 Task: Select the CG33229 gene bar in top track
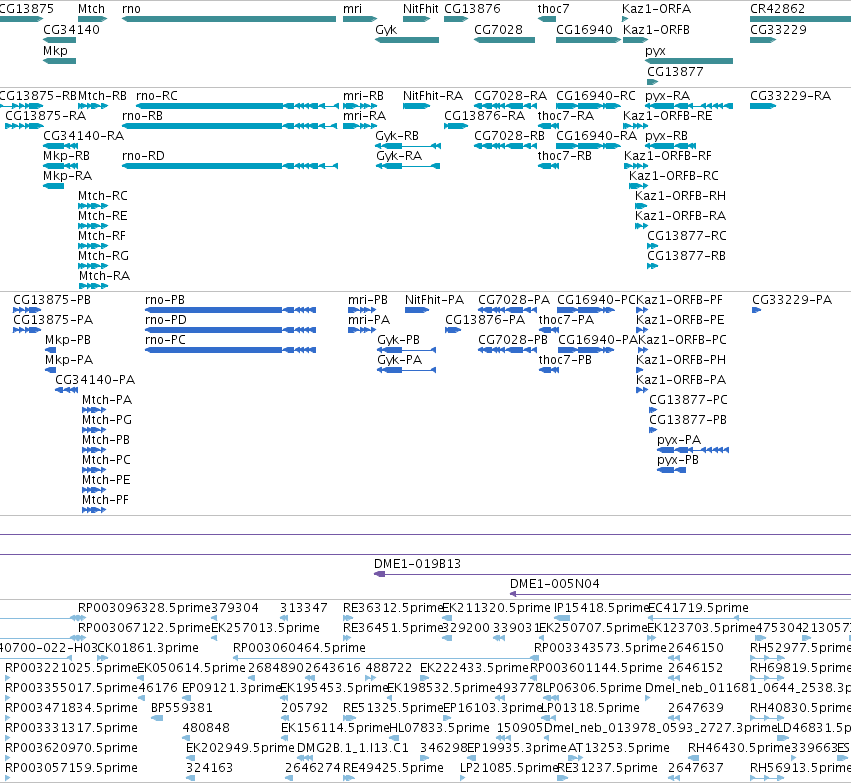point(763,40)
